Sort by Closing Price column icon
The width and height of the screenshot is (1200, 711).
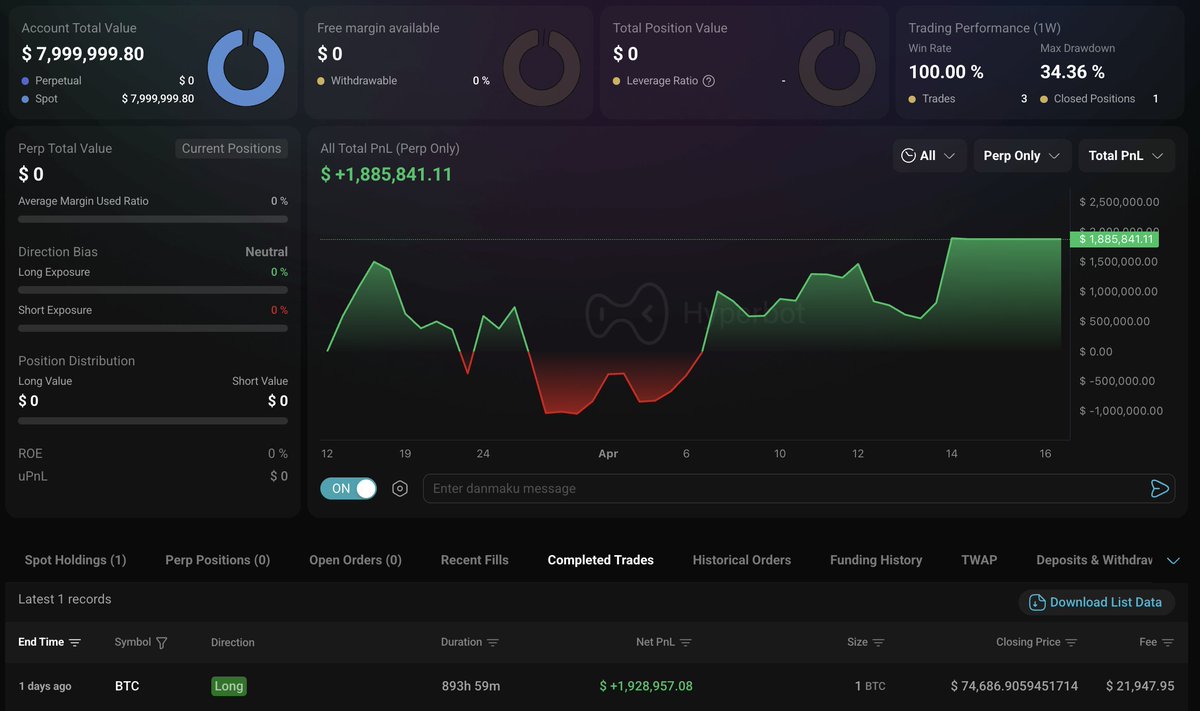pyautogui.click(x=1071, y=643)
